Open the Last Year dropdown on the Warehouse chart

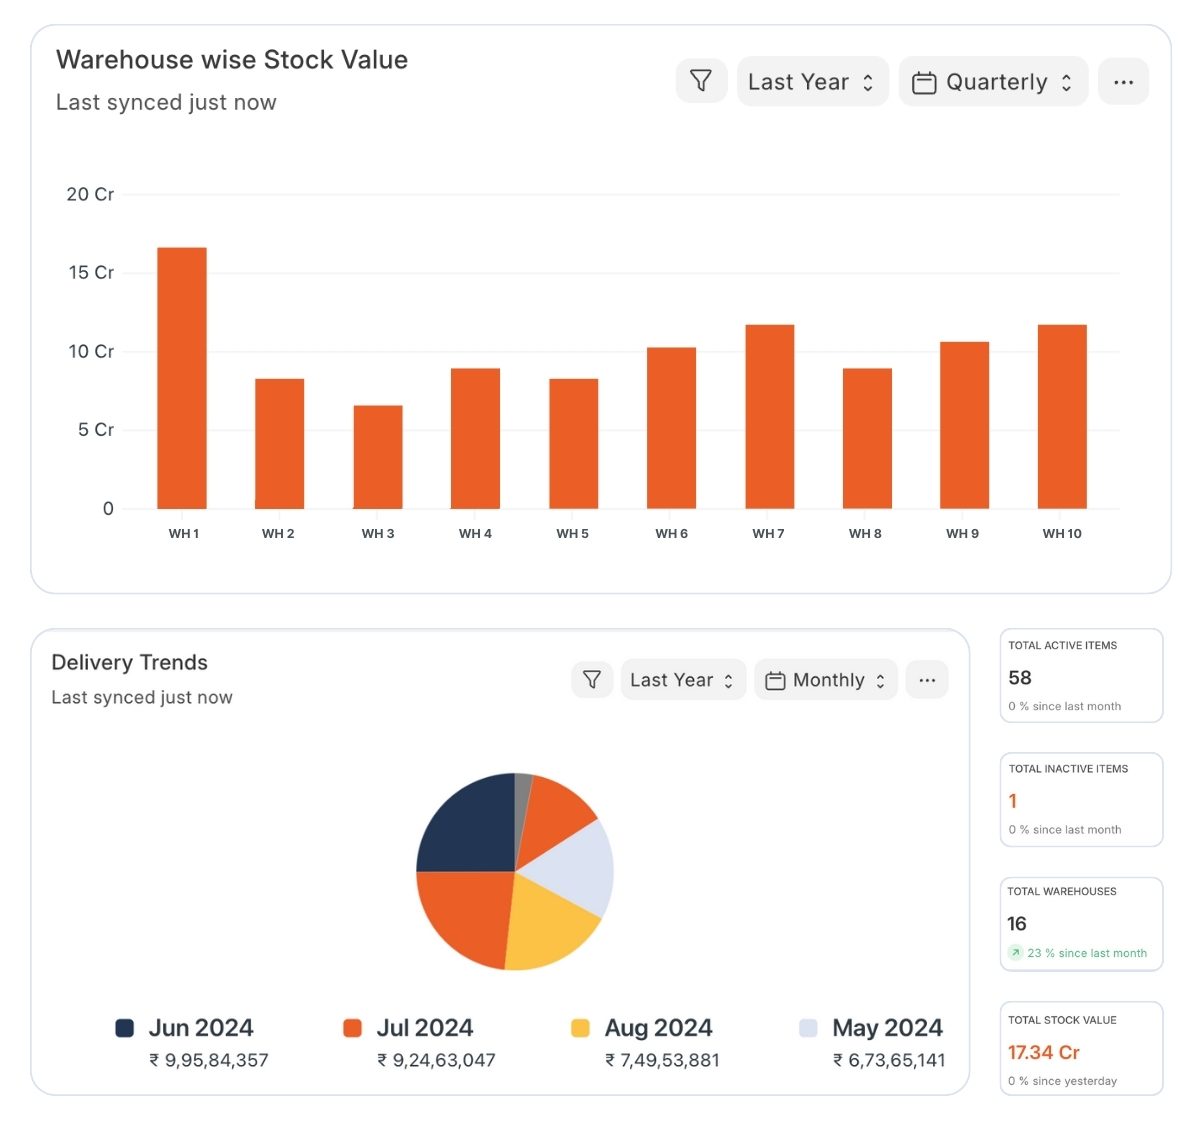(x=812, y=82)
